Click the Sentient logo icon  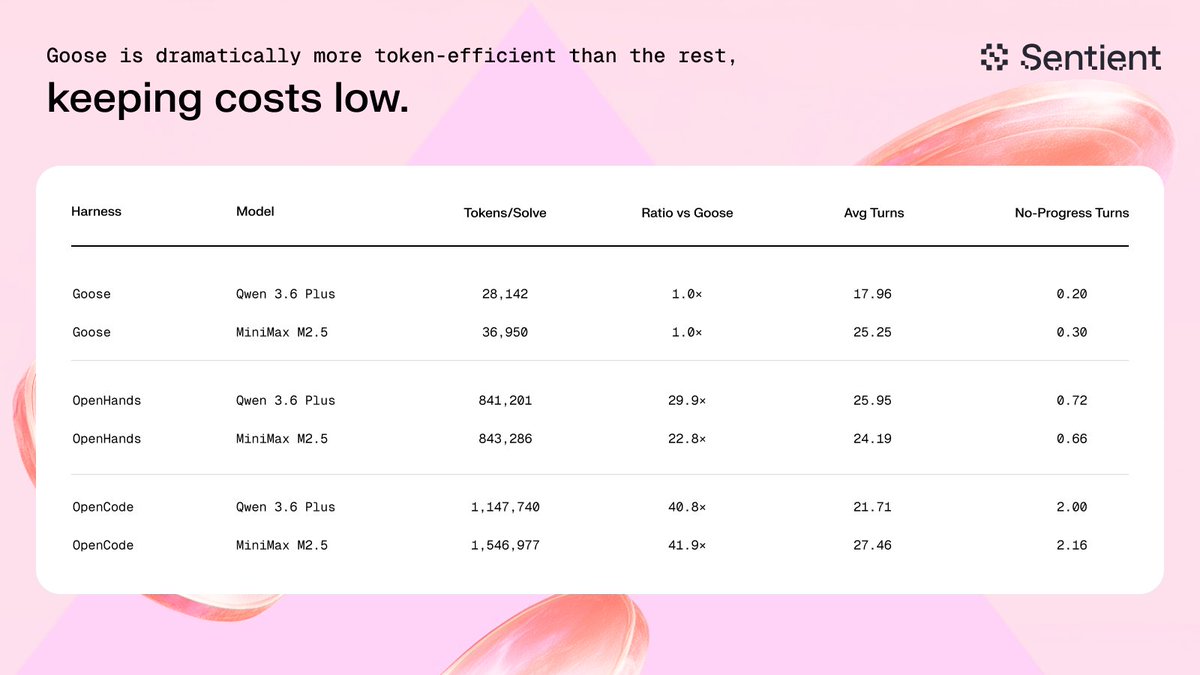(x=995, y=57)
